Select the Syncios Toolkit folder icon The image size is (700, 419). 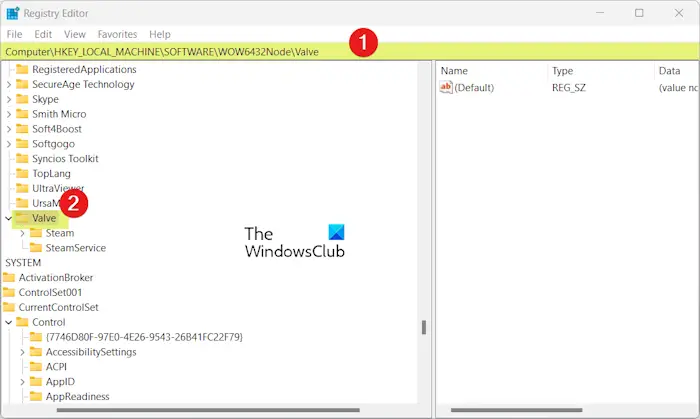coord(22,158)
